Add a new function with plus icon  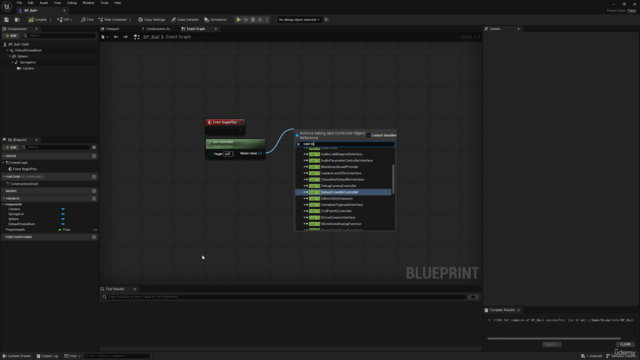coord(94,177)
